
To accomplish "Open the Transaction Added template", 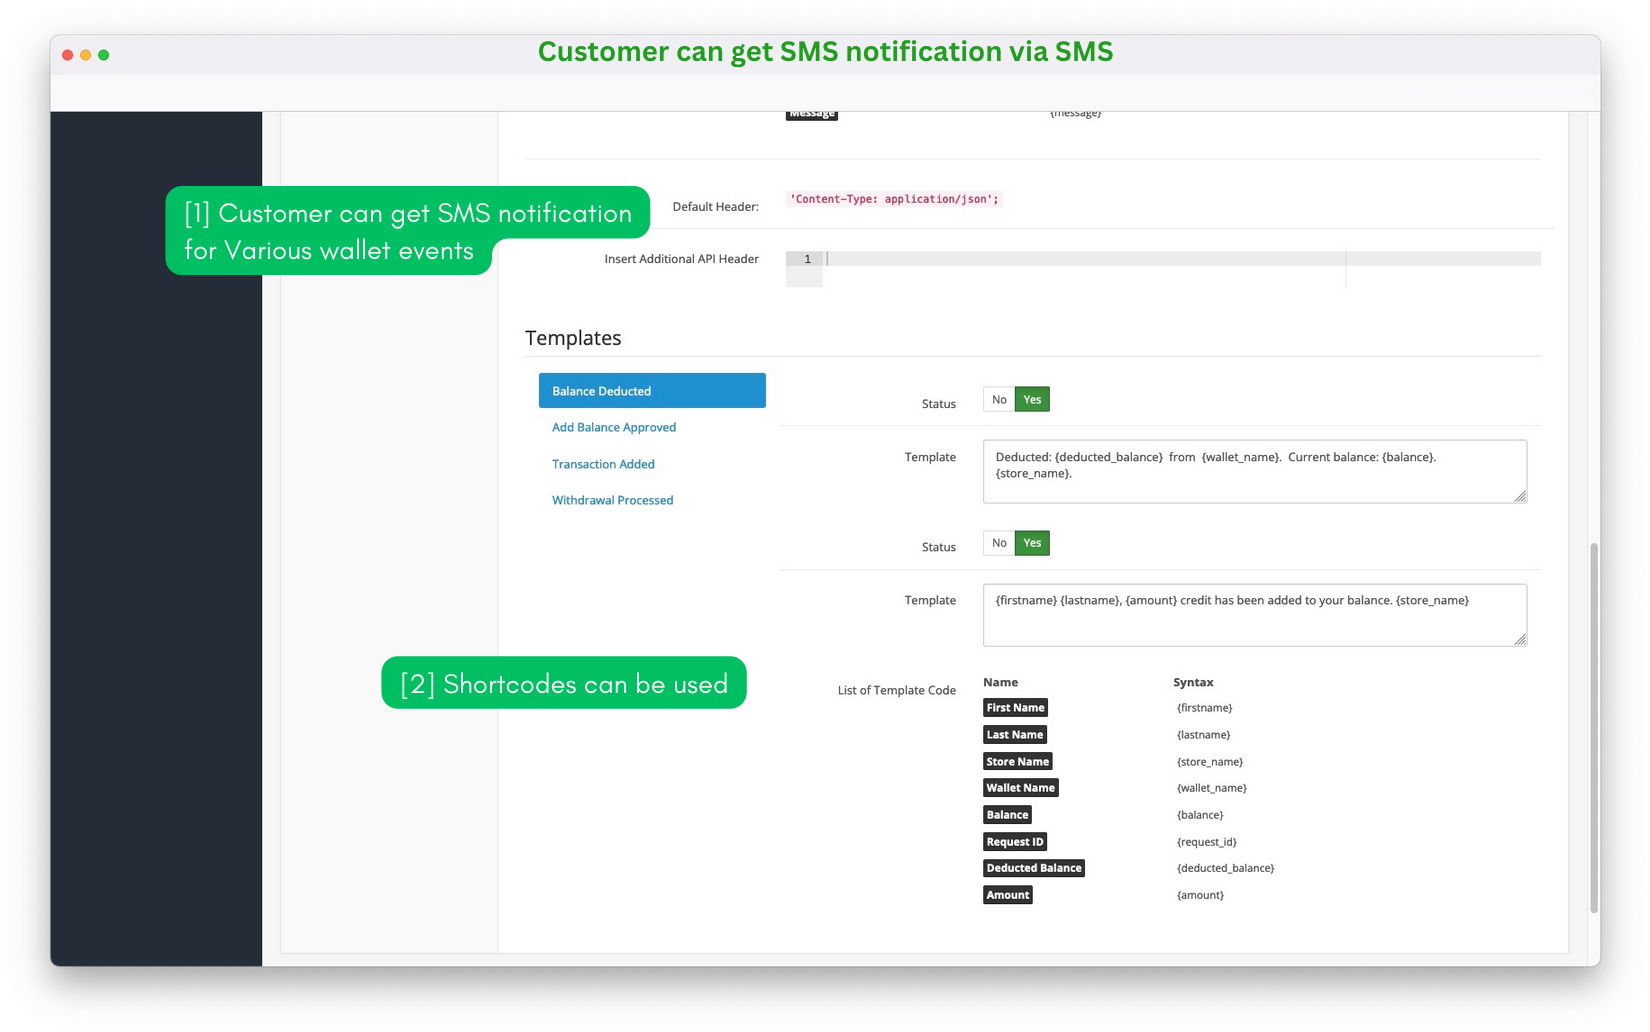I will (602, 463).
